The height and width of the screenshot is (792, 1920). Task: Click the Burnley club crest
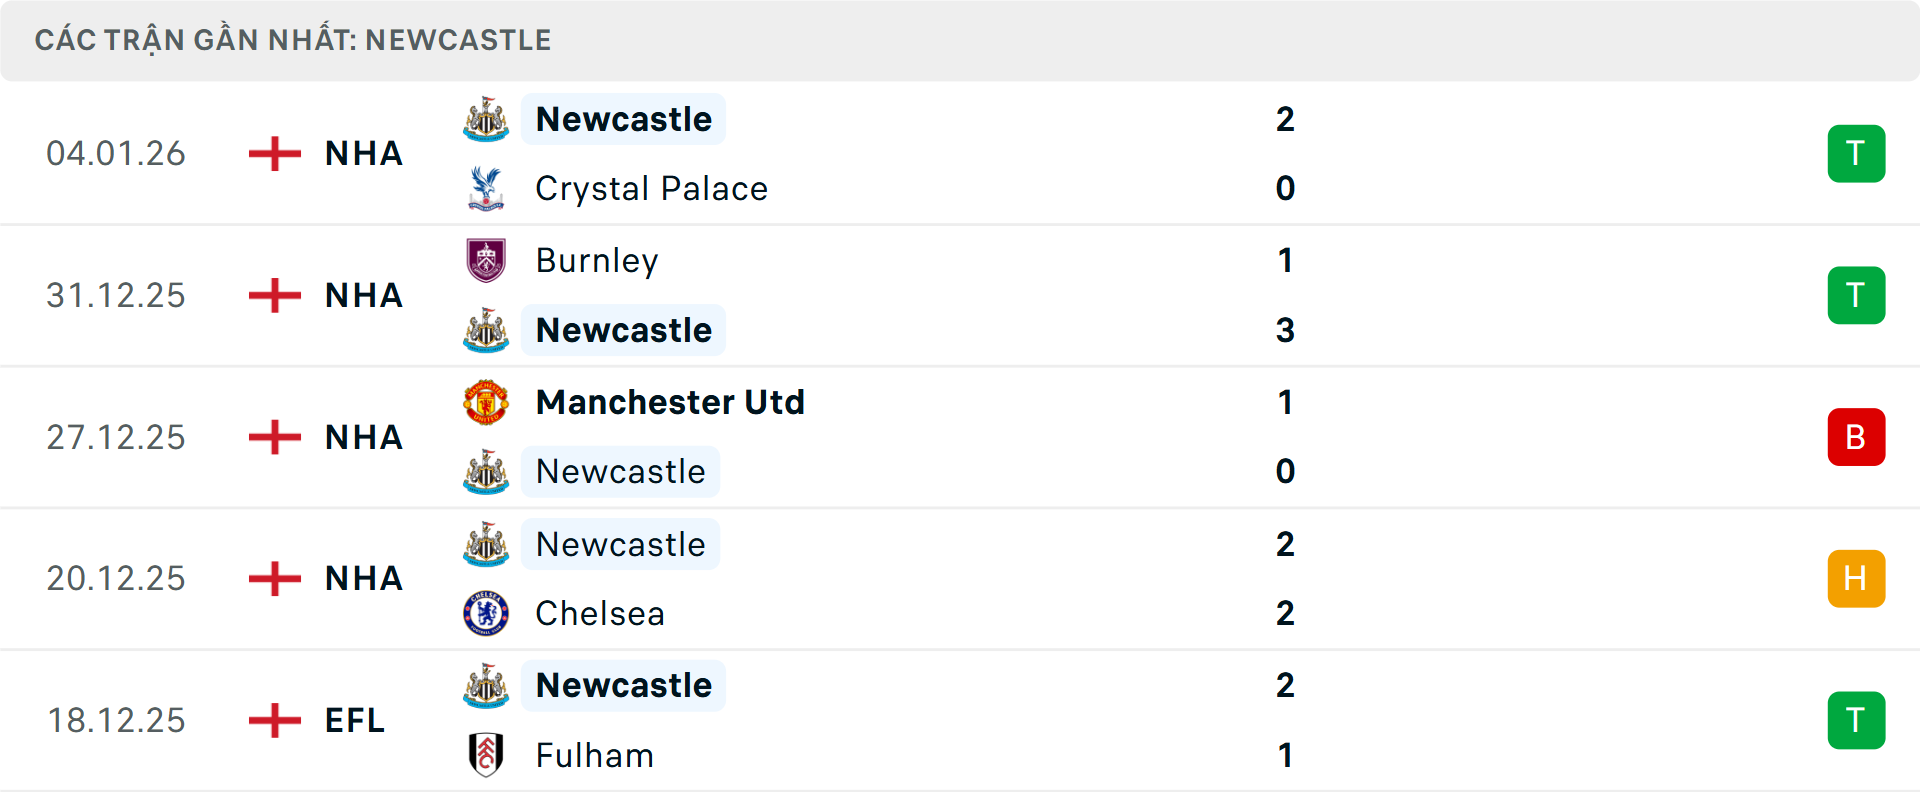485,261
